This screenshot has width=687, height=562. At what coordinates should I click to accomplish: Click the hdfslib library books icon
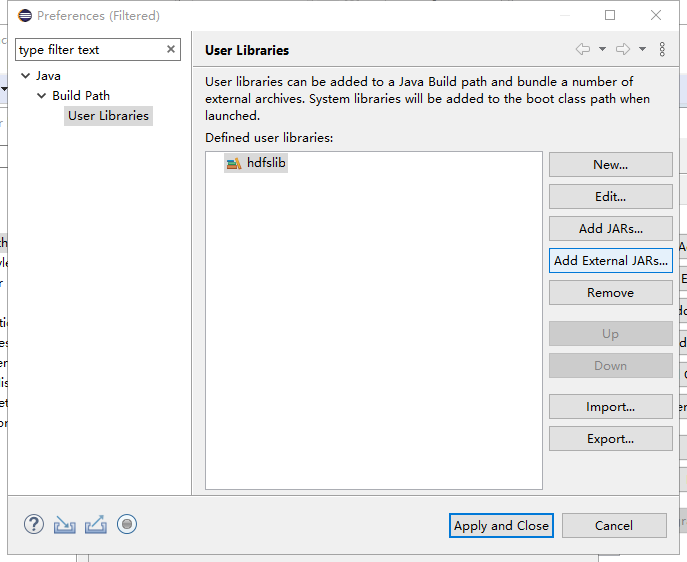pyautogui.click(x=234, y=163)
